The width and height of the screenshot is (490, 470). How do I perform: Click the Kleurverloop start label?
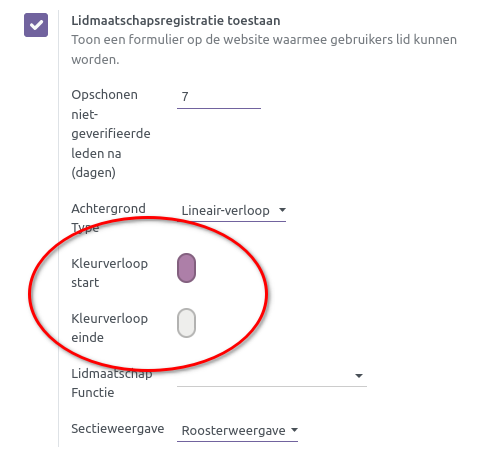(110, 273)
